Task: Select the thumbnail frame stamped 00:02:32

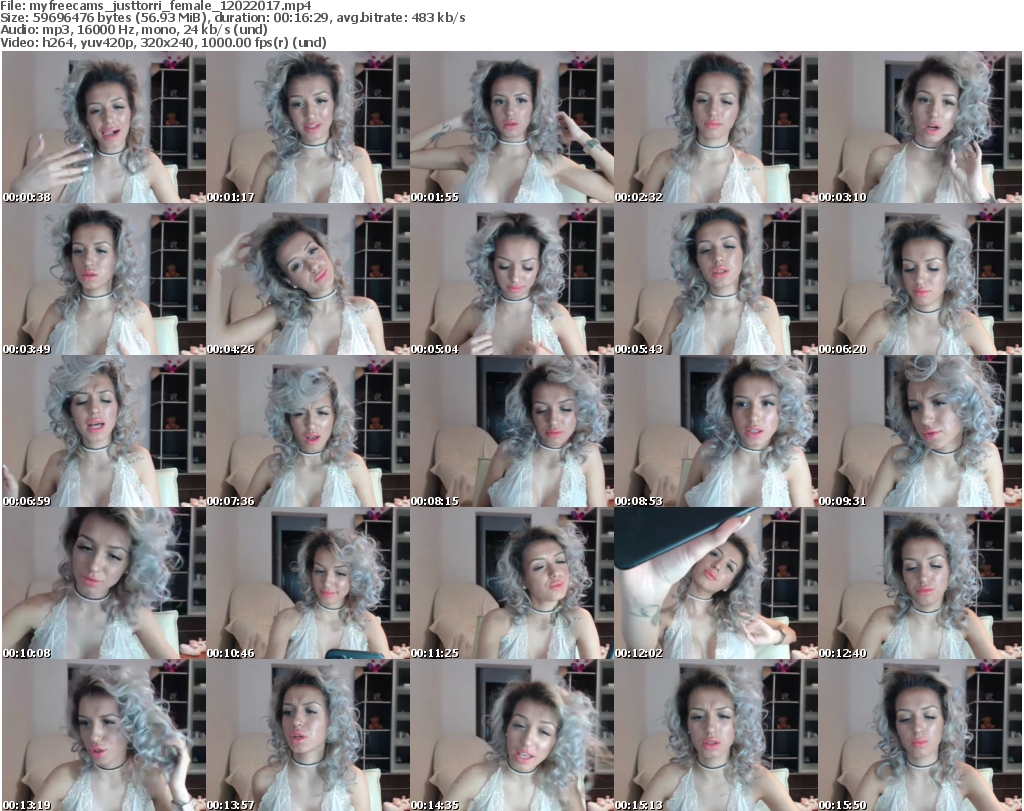Action: click(x=716, y=127)
